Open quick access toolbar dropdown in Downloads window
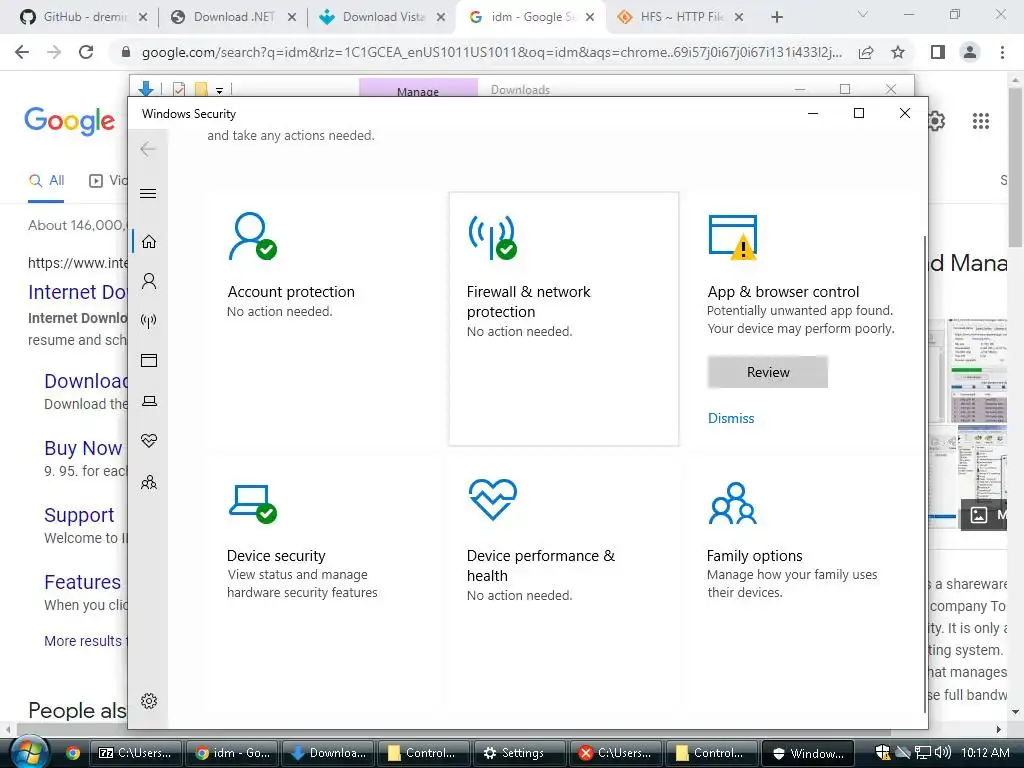Screen dimensions: 1024x768 (219, 90)
